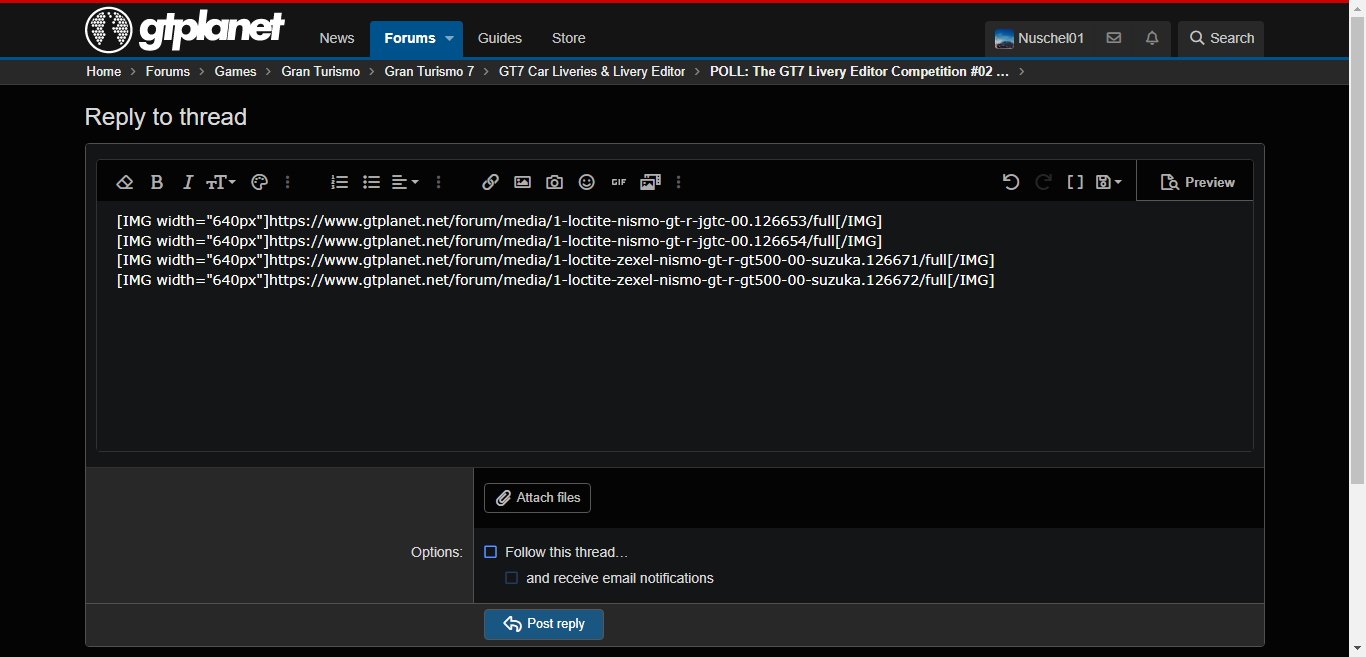This screenshot has height=657, width=1366.
Task: Open the alerts bell icon
Action: tap(1152, 38)
